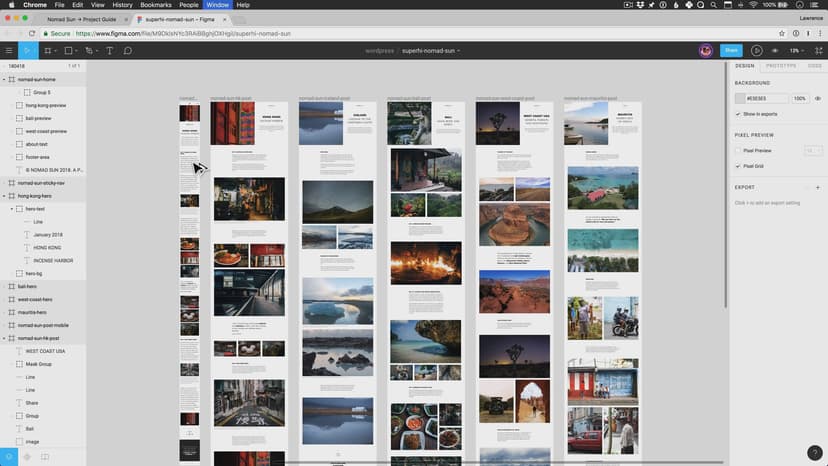Image resolution: width=828 pixels, height=466 pixels.
Task: Select the Text tool
Action: [x=109, y=50]
